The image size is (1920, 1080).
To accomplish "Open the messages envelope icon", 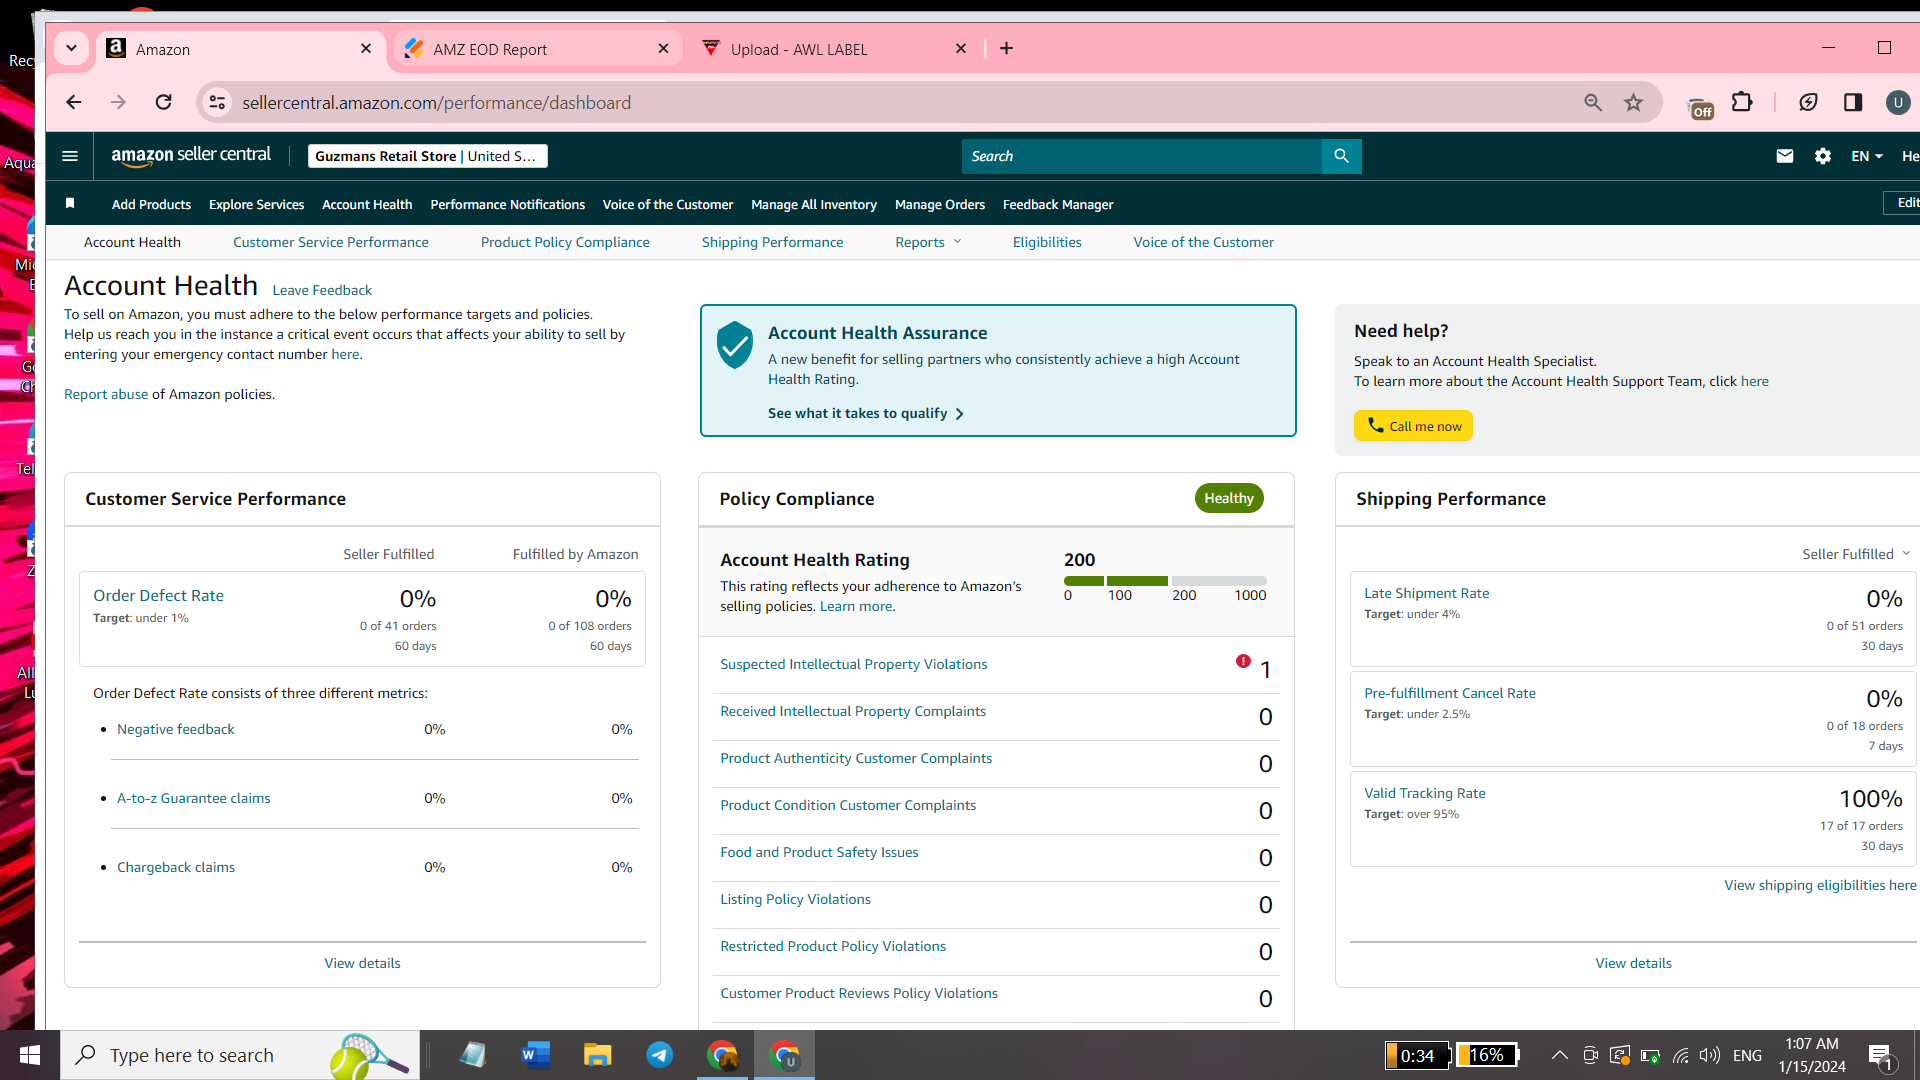I will click(1784, 156).
